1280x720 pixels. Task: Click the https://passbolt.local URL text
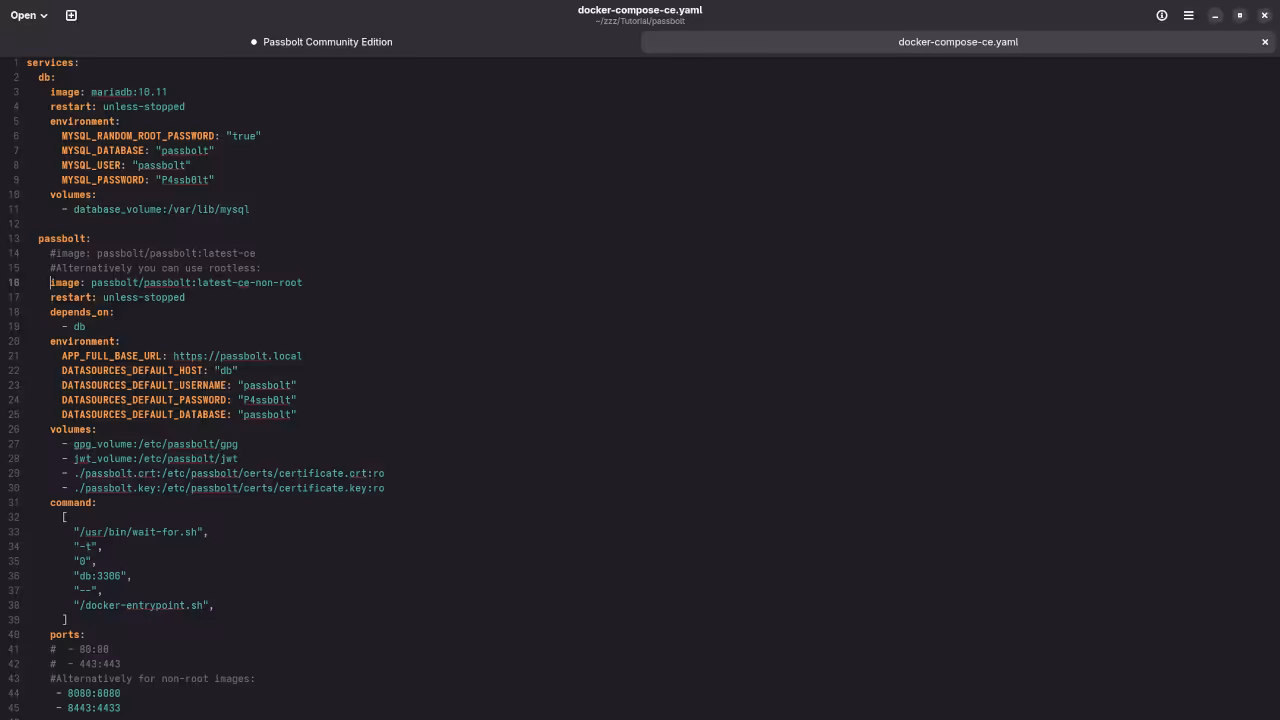[237, 356]
